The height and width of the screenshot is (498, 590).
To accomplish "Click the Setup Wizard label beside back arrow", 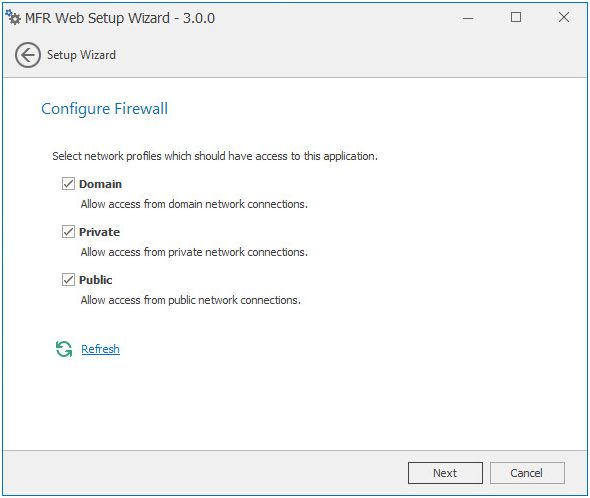I will pyautogui.click(x=81, y=55).
